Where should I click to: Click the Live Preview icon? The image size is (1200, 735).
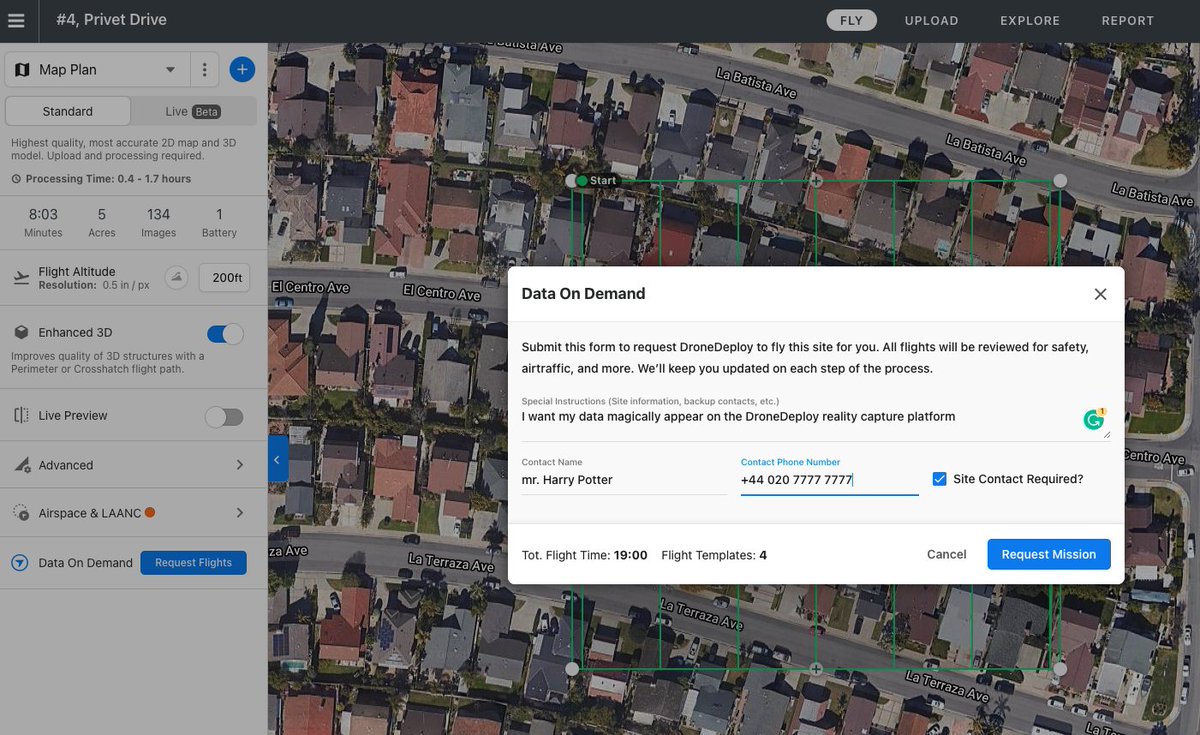(21, 416)
